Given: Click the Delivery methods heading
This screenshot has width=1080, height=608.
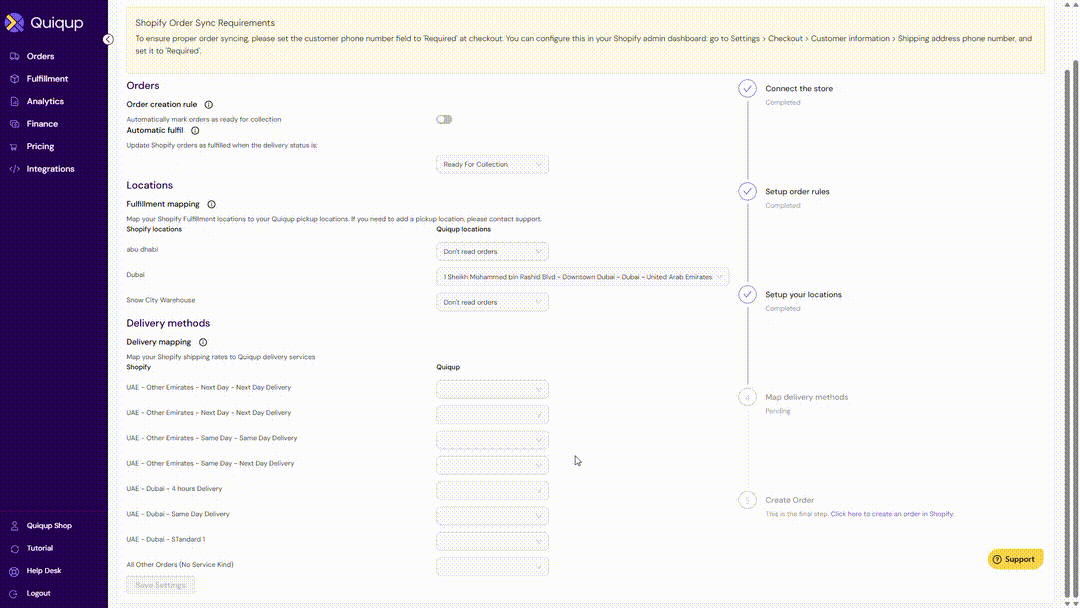Looking at the screenshot, I should click(x=168, y=324).
